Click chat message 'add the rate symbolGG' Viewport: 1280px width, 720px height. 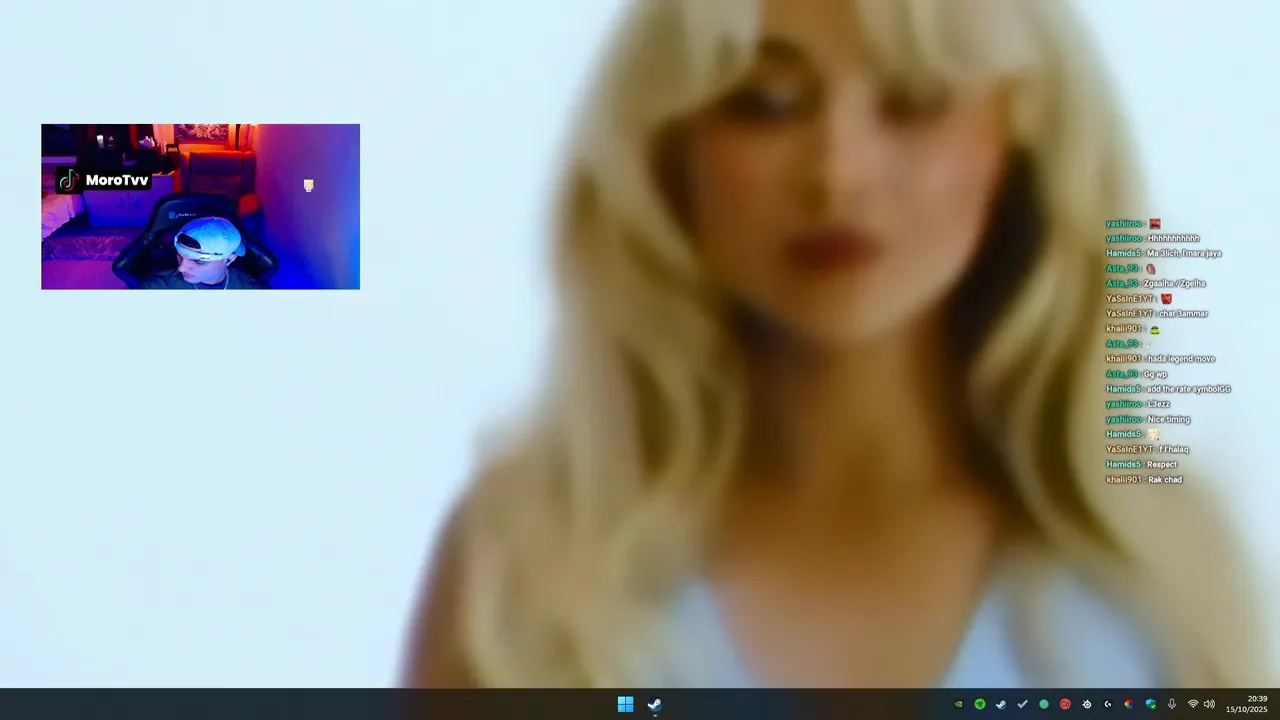[x=1189, y=389]
